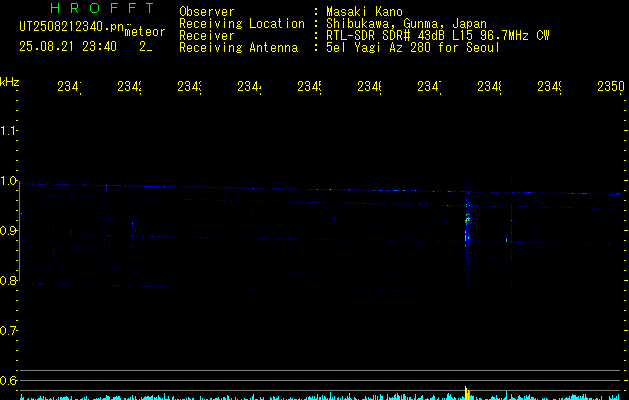
Task: Click the 2347 time axis label
Action: click(x=429, y=86)
